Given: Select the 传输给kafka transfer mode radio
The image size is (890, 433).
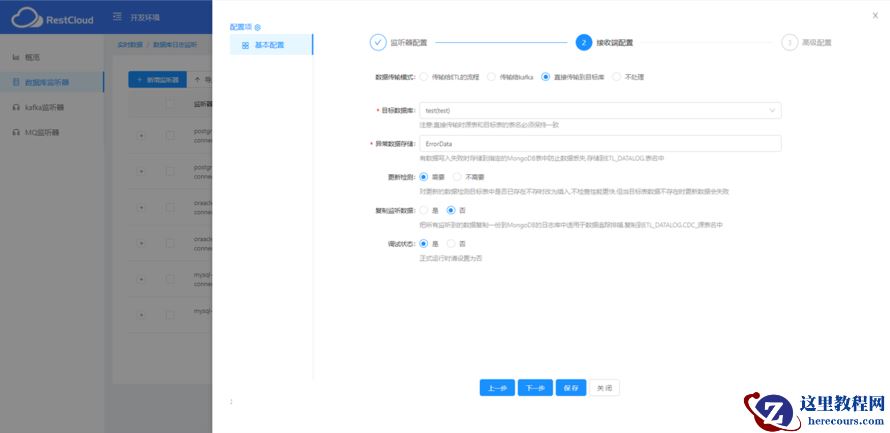Looking at the screenshot, I should tap(492, 77).
